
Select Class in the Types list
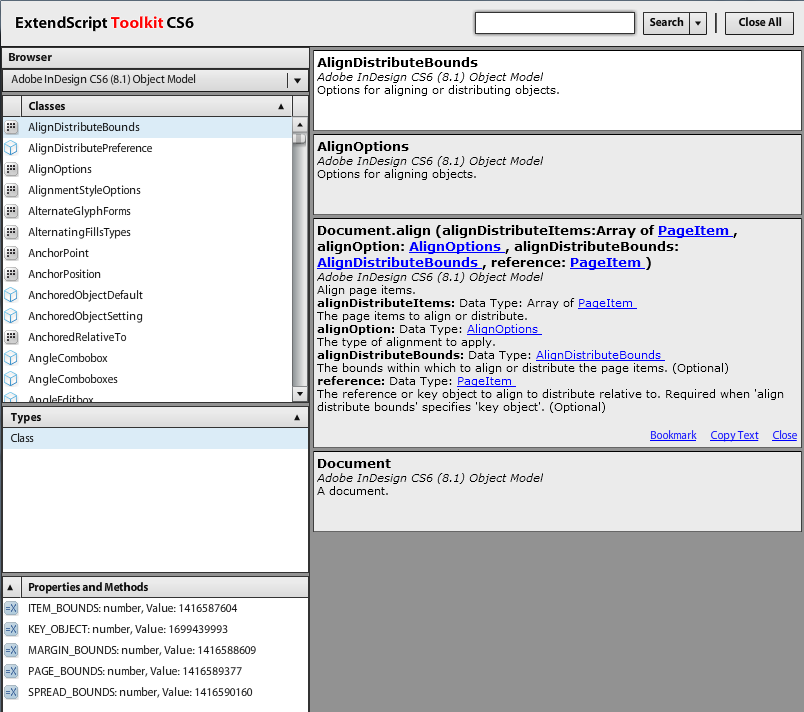coord(155,439)
